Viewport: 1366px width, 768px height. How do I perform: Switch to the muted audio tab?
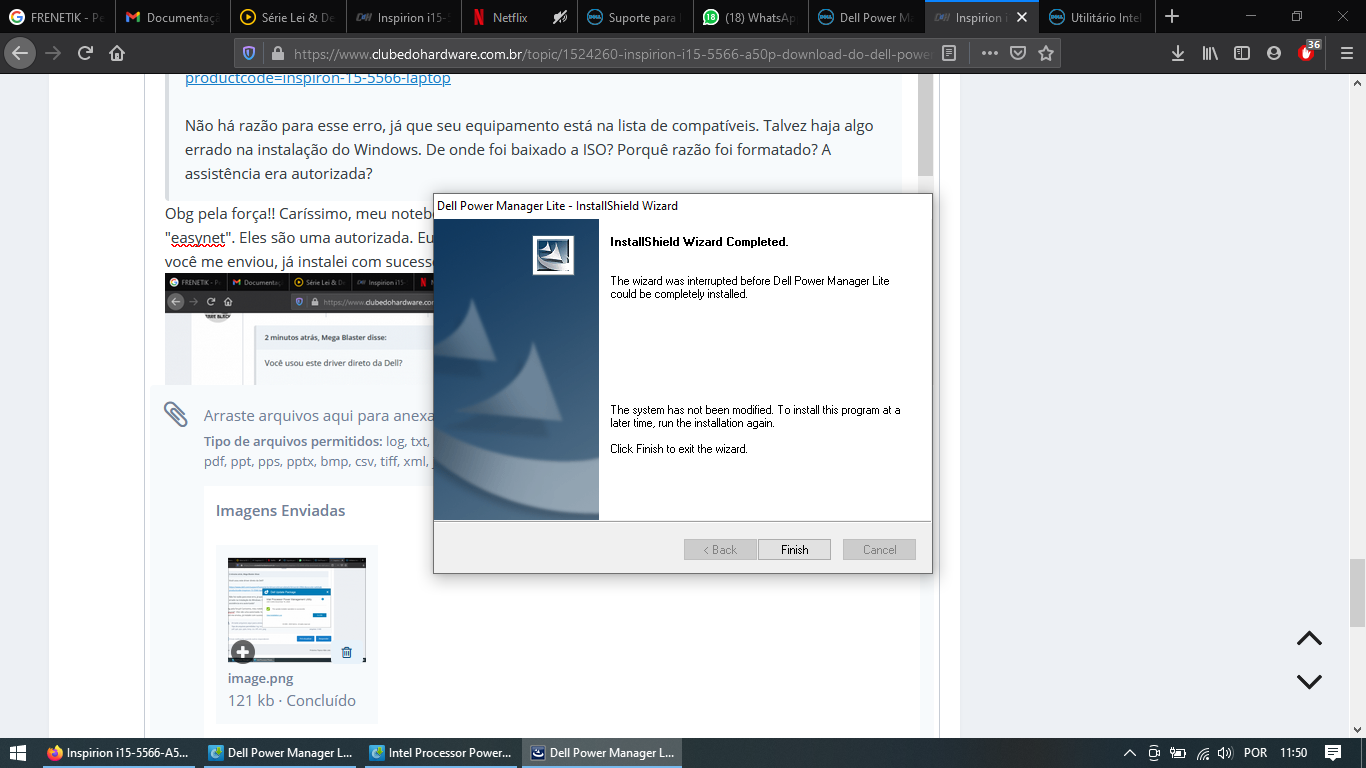tap(560, 17)
